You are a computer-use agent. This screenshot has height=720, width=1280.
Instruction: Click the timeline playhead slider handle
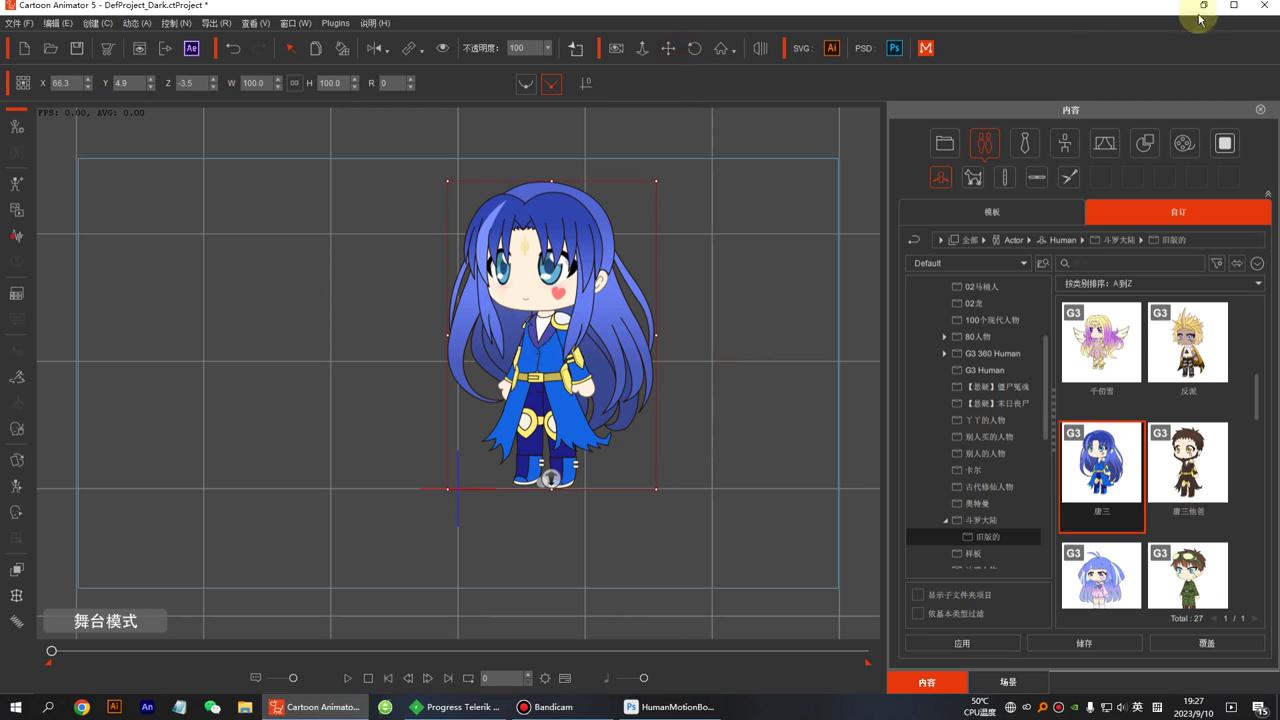click(x=51, y=651)
